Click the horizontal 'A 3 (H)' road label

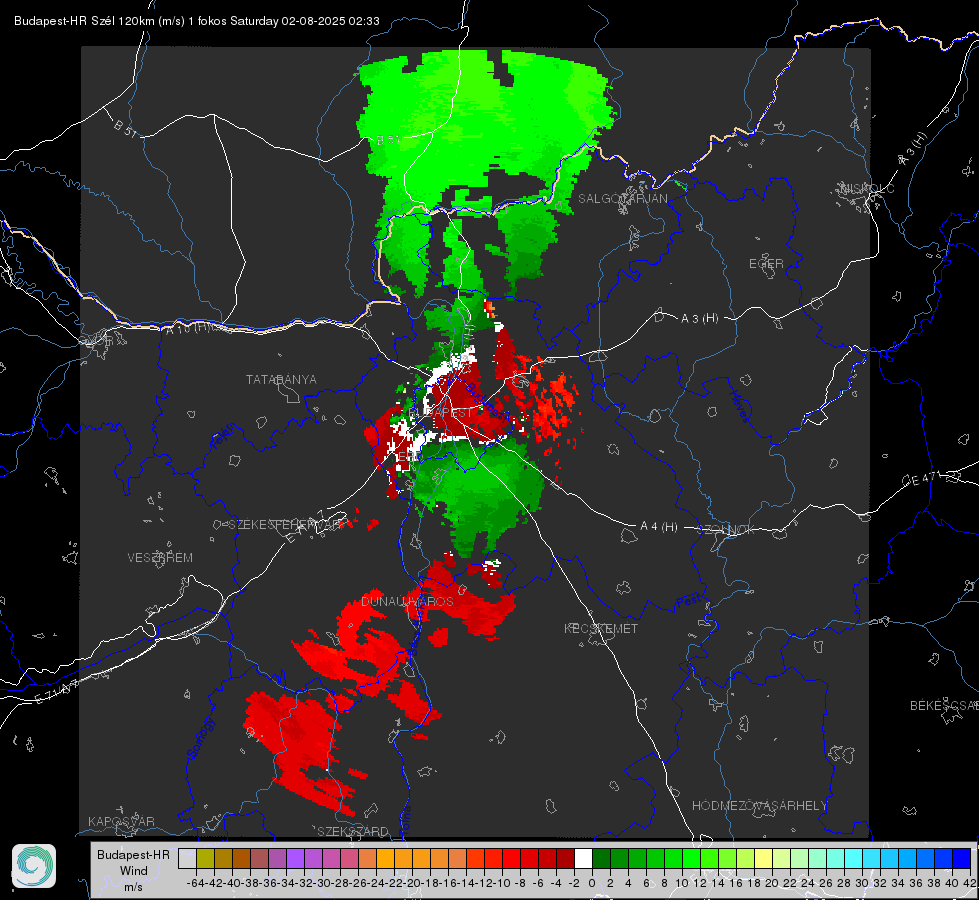coord(699,319)
